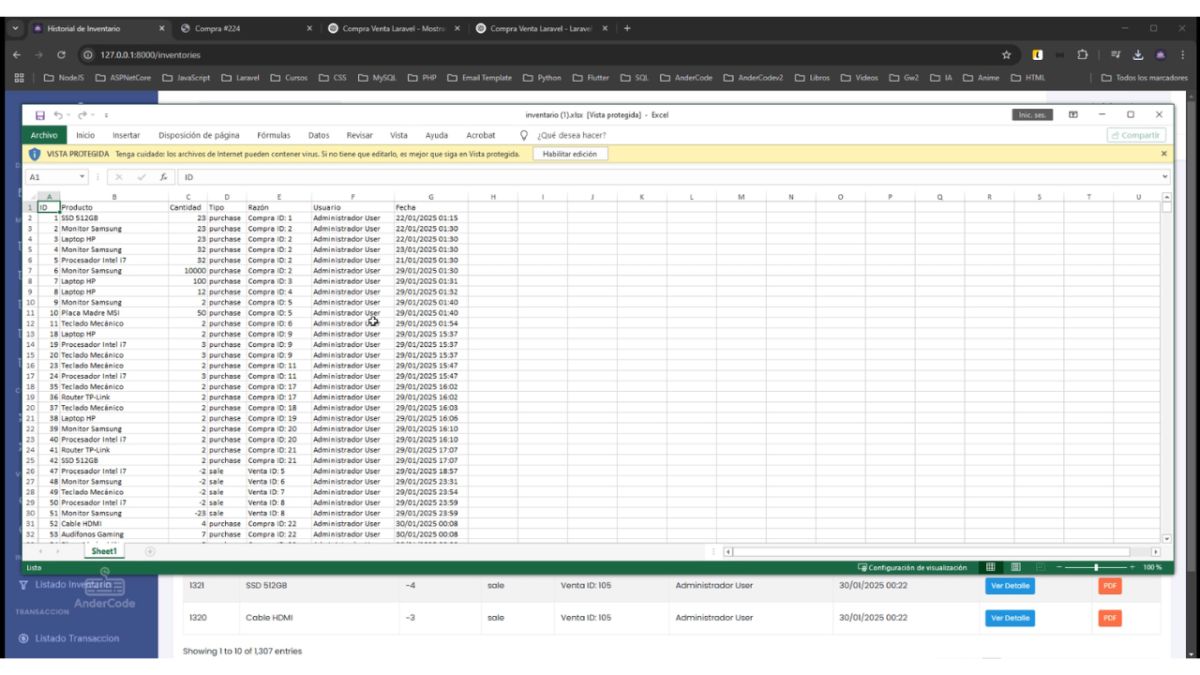Click the Save icon in Excel's quick access toolbar

[41, 115]
